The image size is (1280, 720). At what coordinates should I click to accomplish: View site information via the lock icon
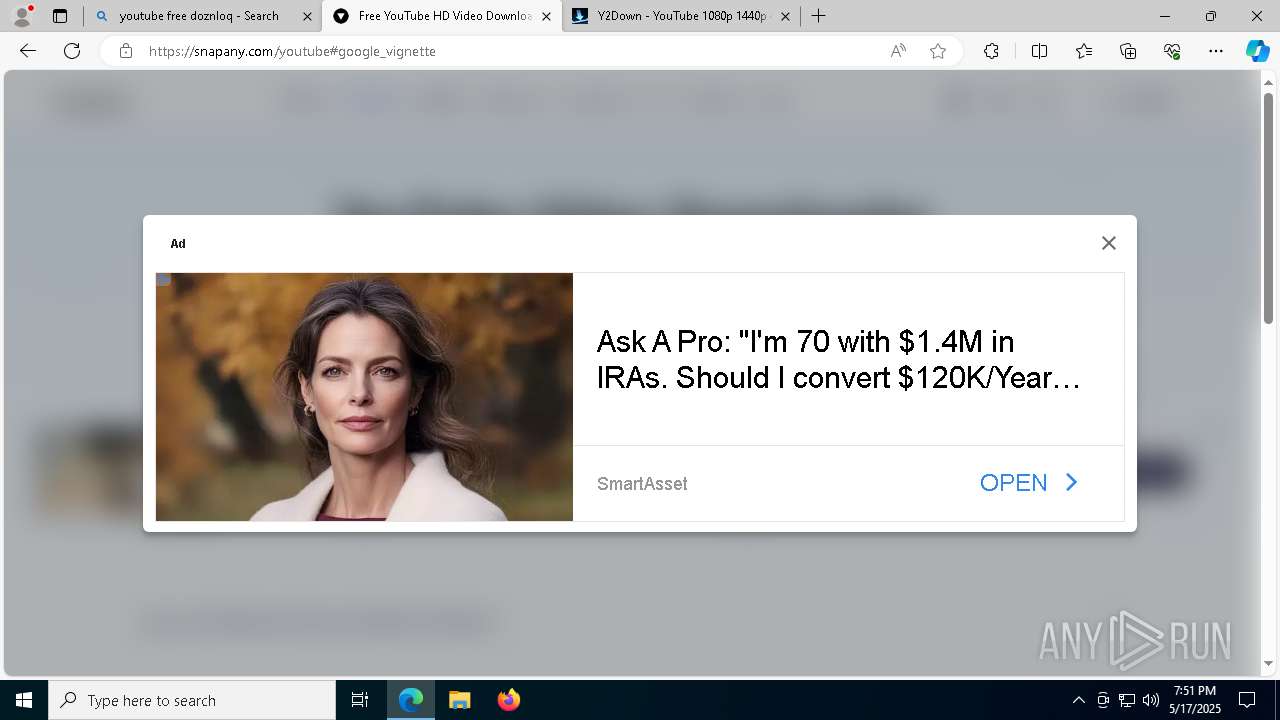click(126, 51)
